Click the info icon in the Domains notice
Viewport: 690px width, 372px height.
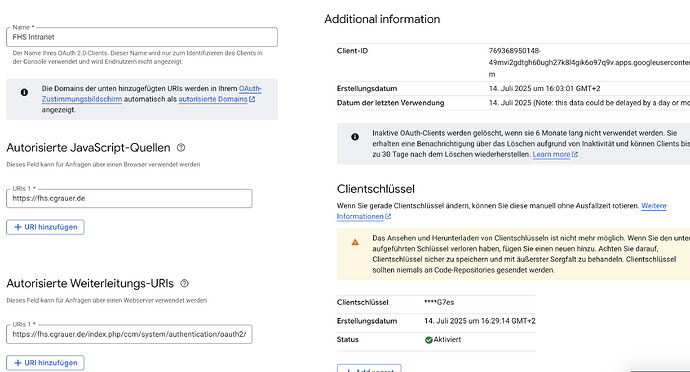click(24, 92)
